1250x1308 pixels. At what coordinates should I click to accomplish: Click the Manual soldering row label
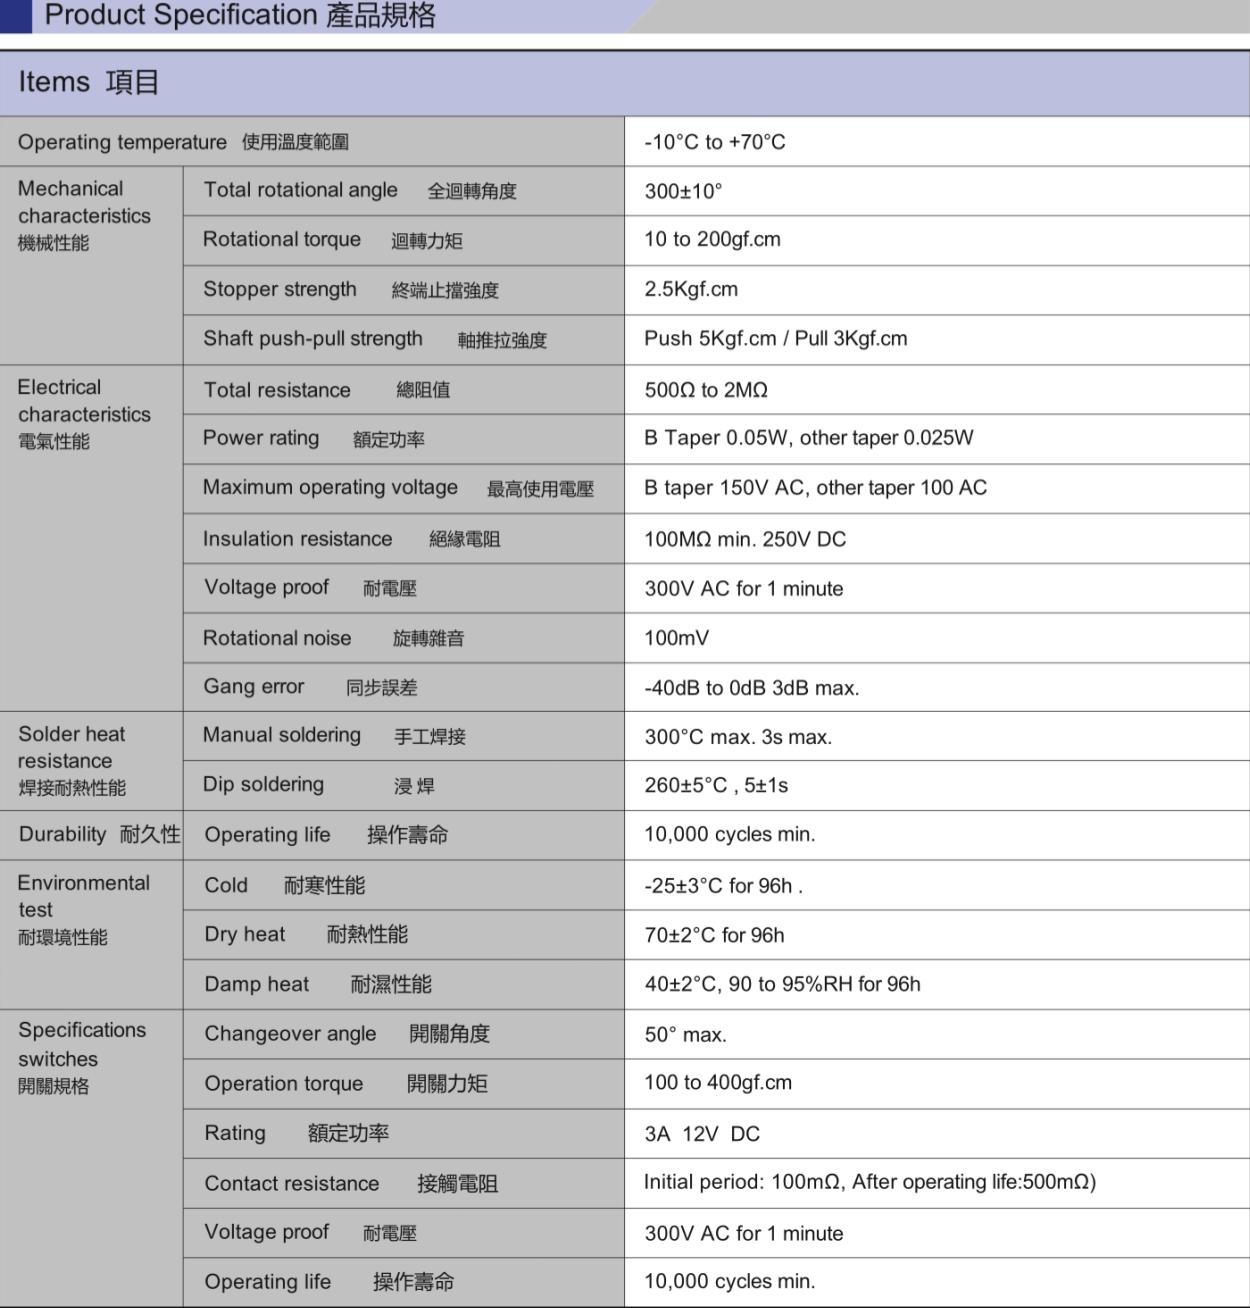pyautogui.click(x=334, y=736)
